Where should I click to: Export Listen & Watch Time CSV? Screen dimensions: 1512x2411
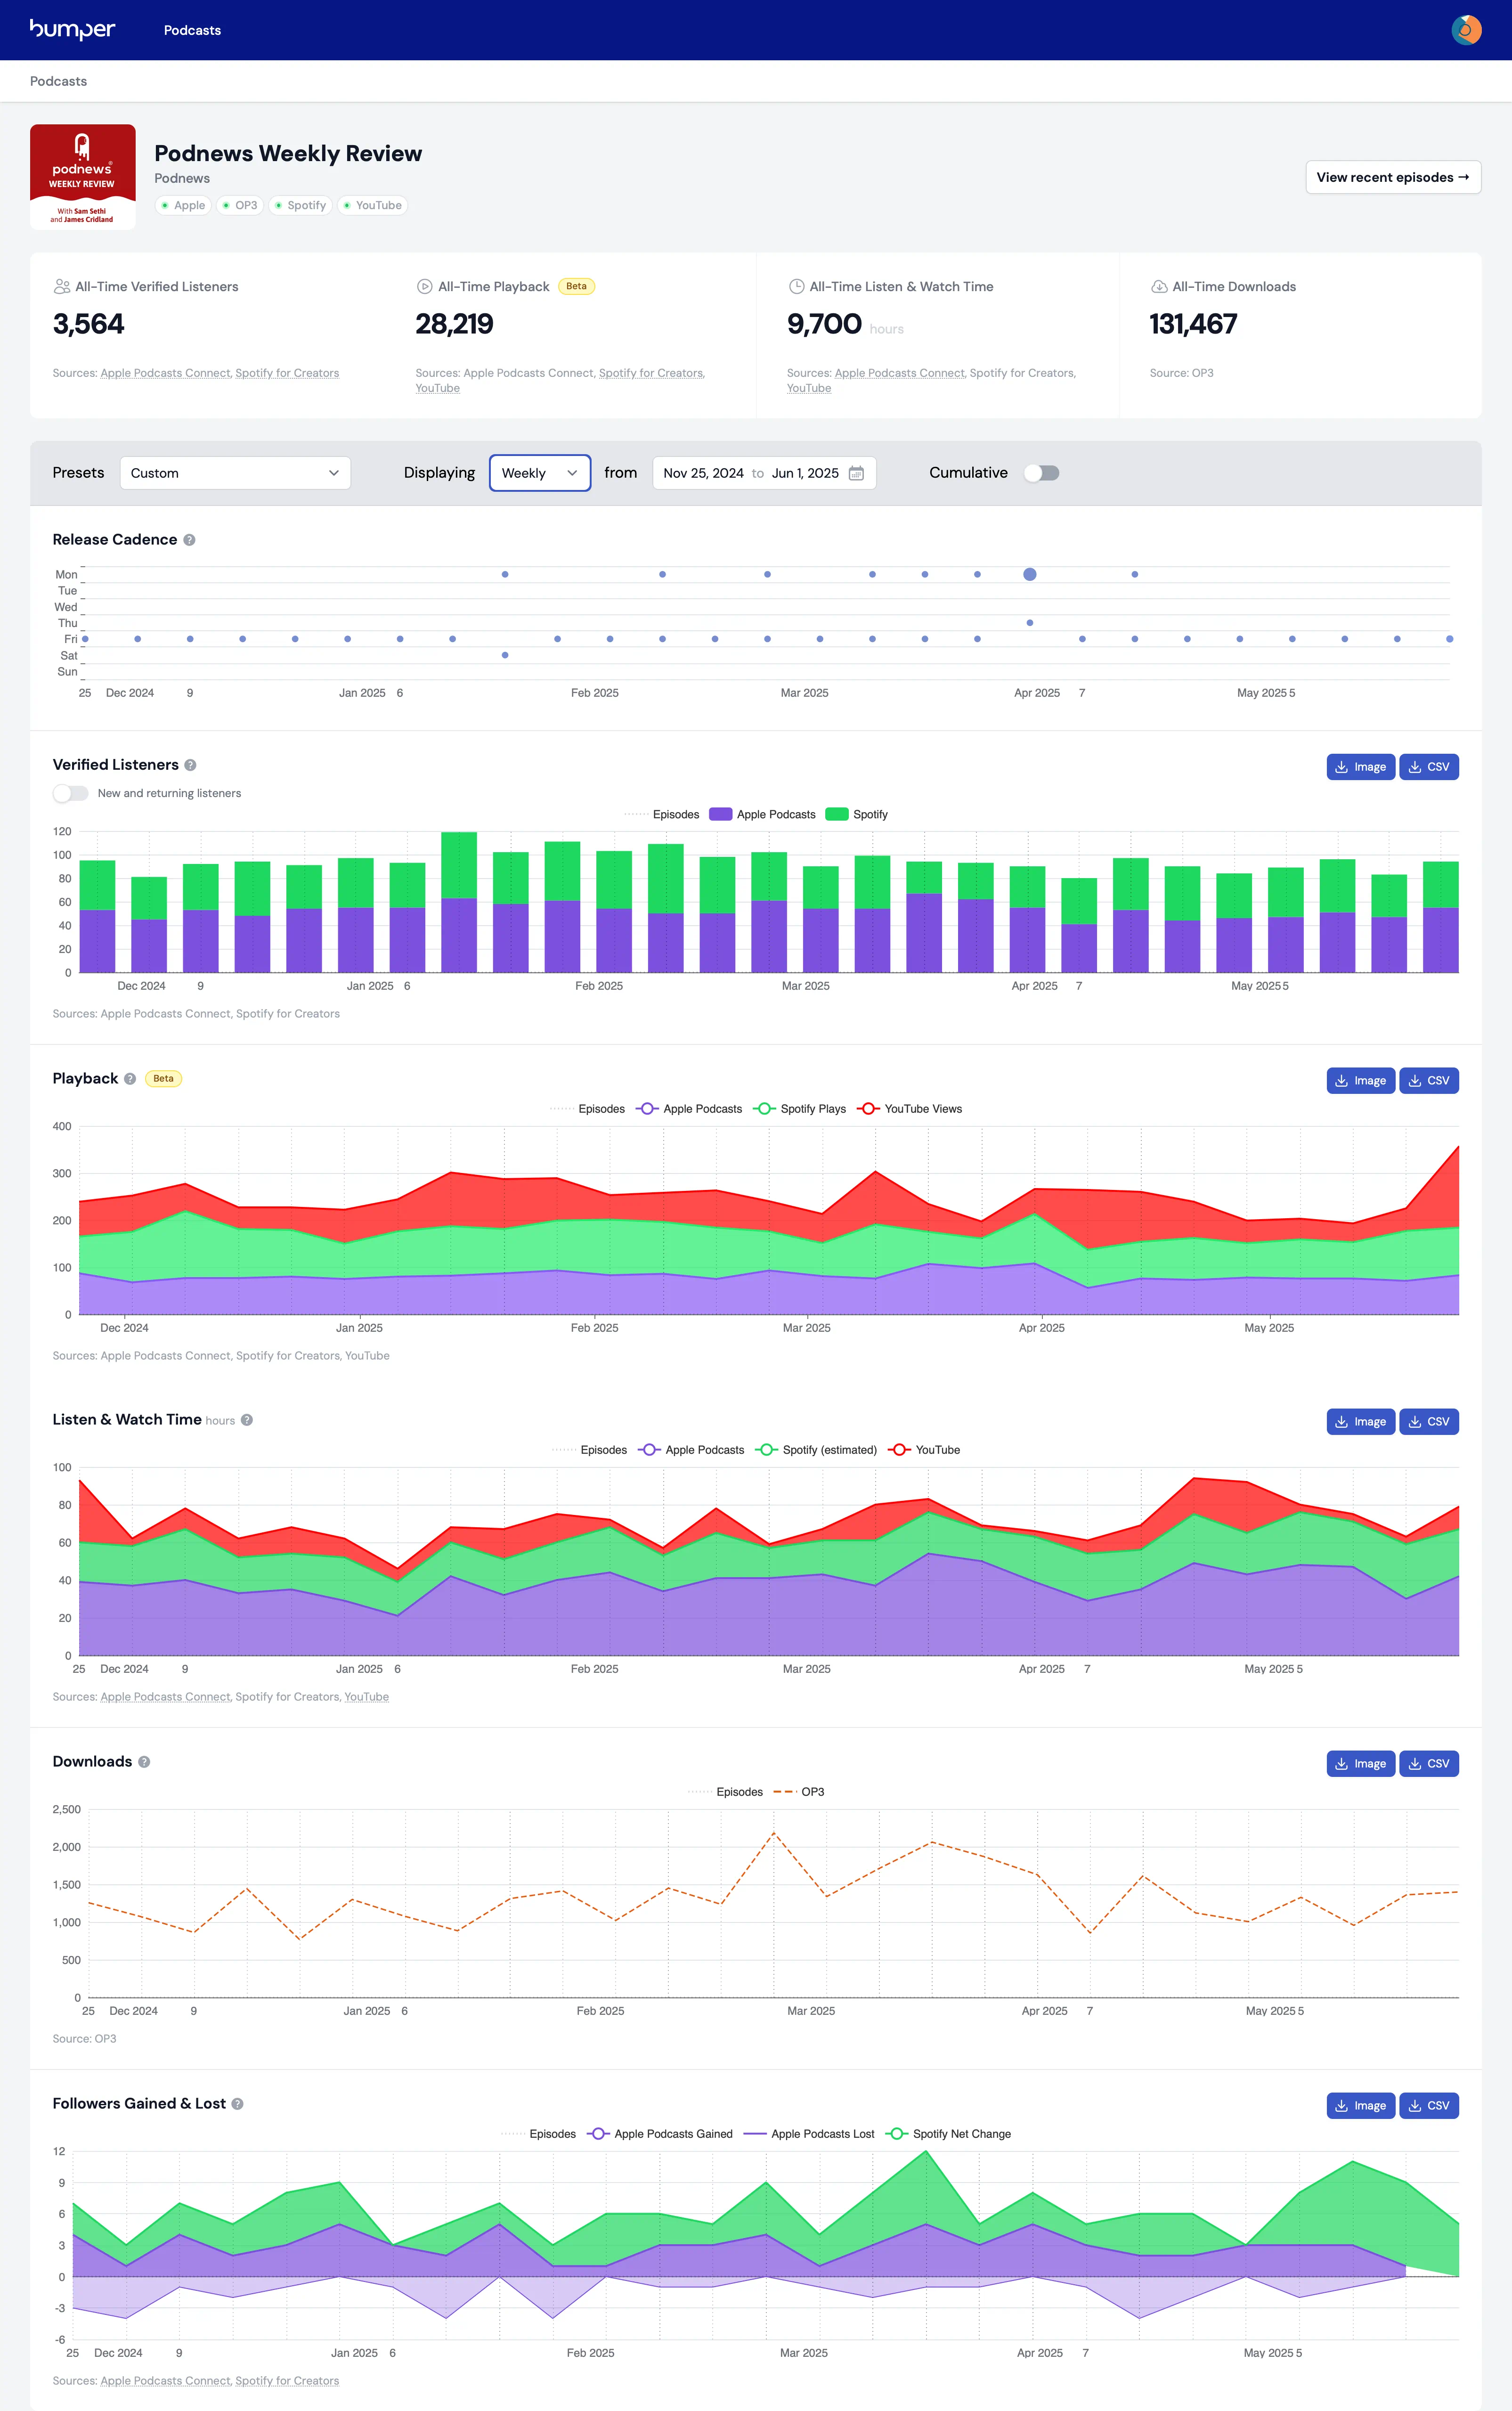(x=1428, y=1422)
